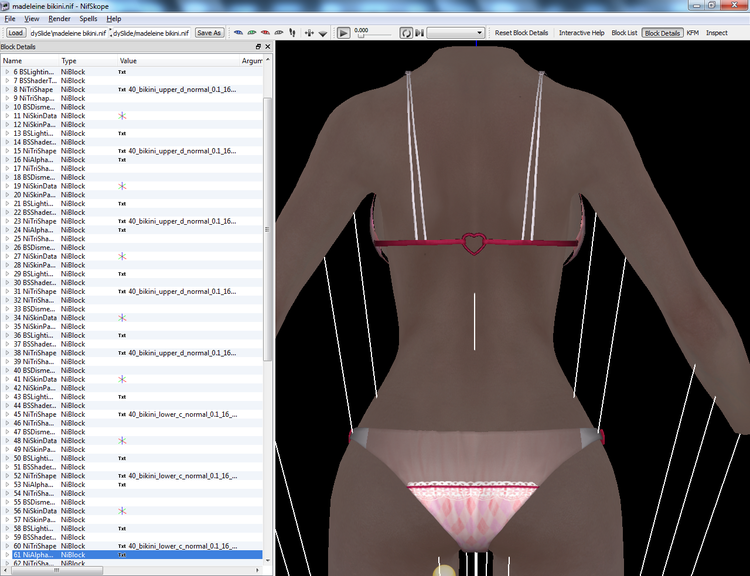This screenshot has width=750, height=576.
Task: Expand row 16 NiAlpha...
Action: coord(7,160)
